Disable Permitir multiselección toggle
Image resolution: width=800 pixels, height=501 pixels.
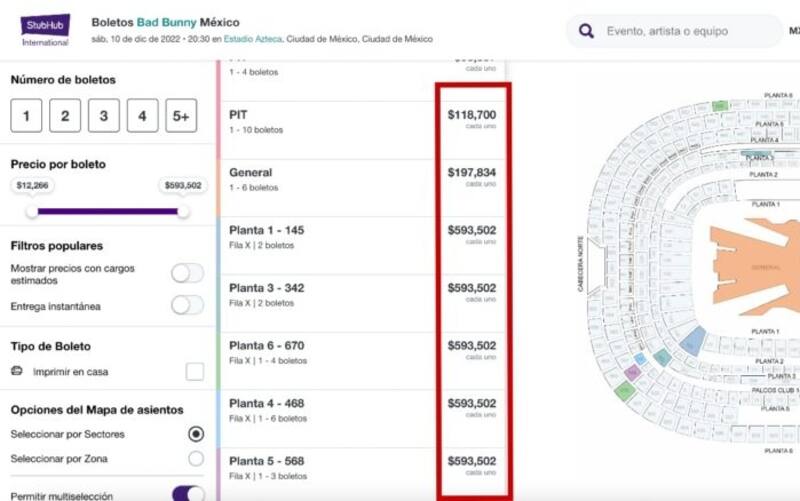coord(188,494)
